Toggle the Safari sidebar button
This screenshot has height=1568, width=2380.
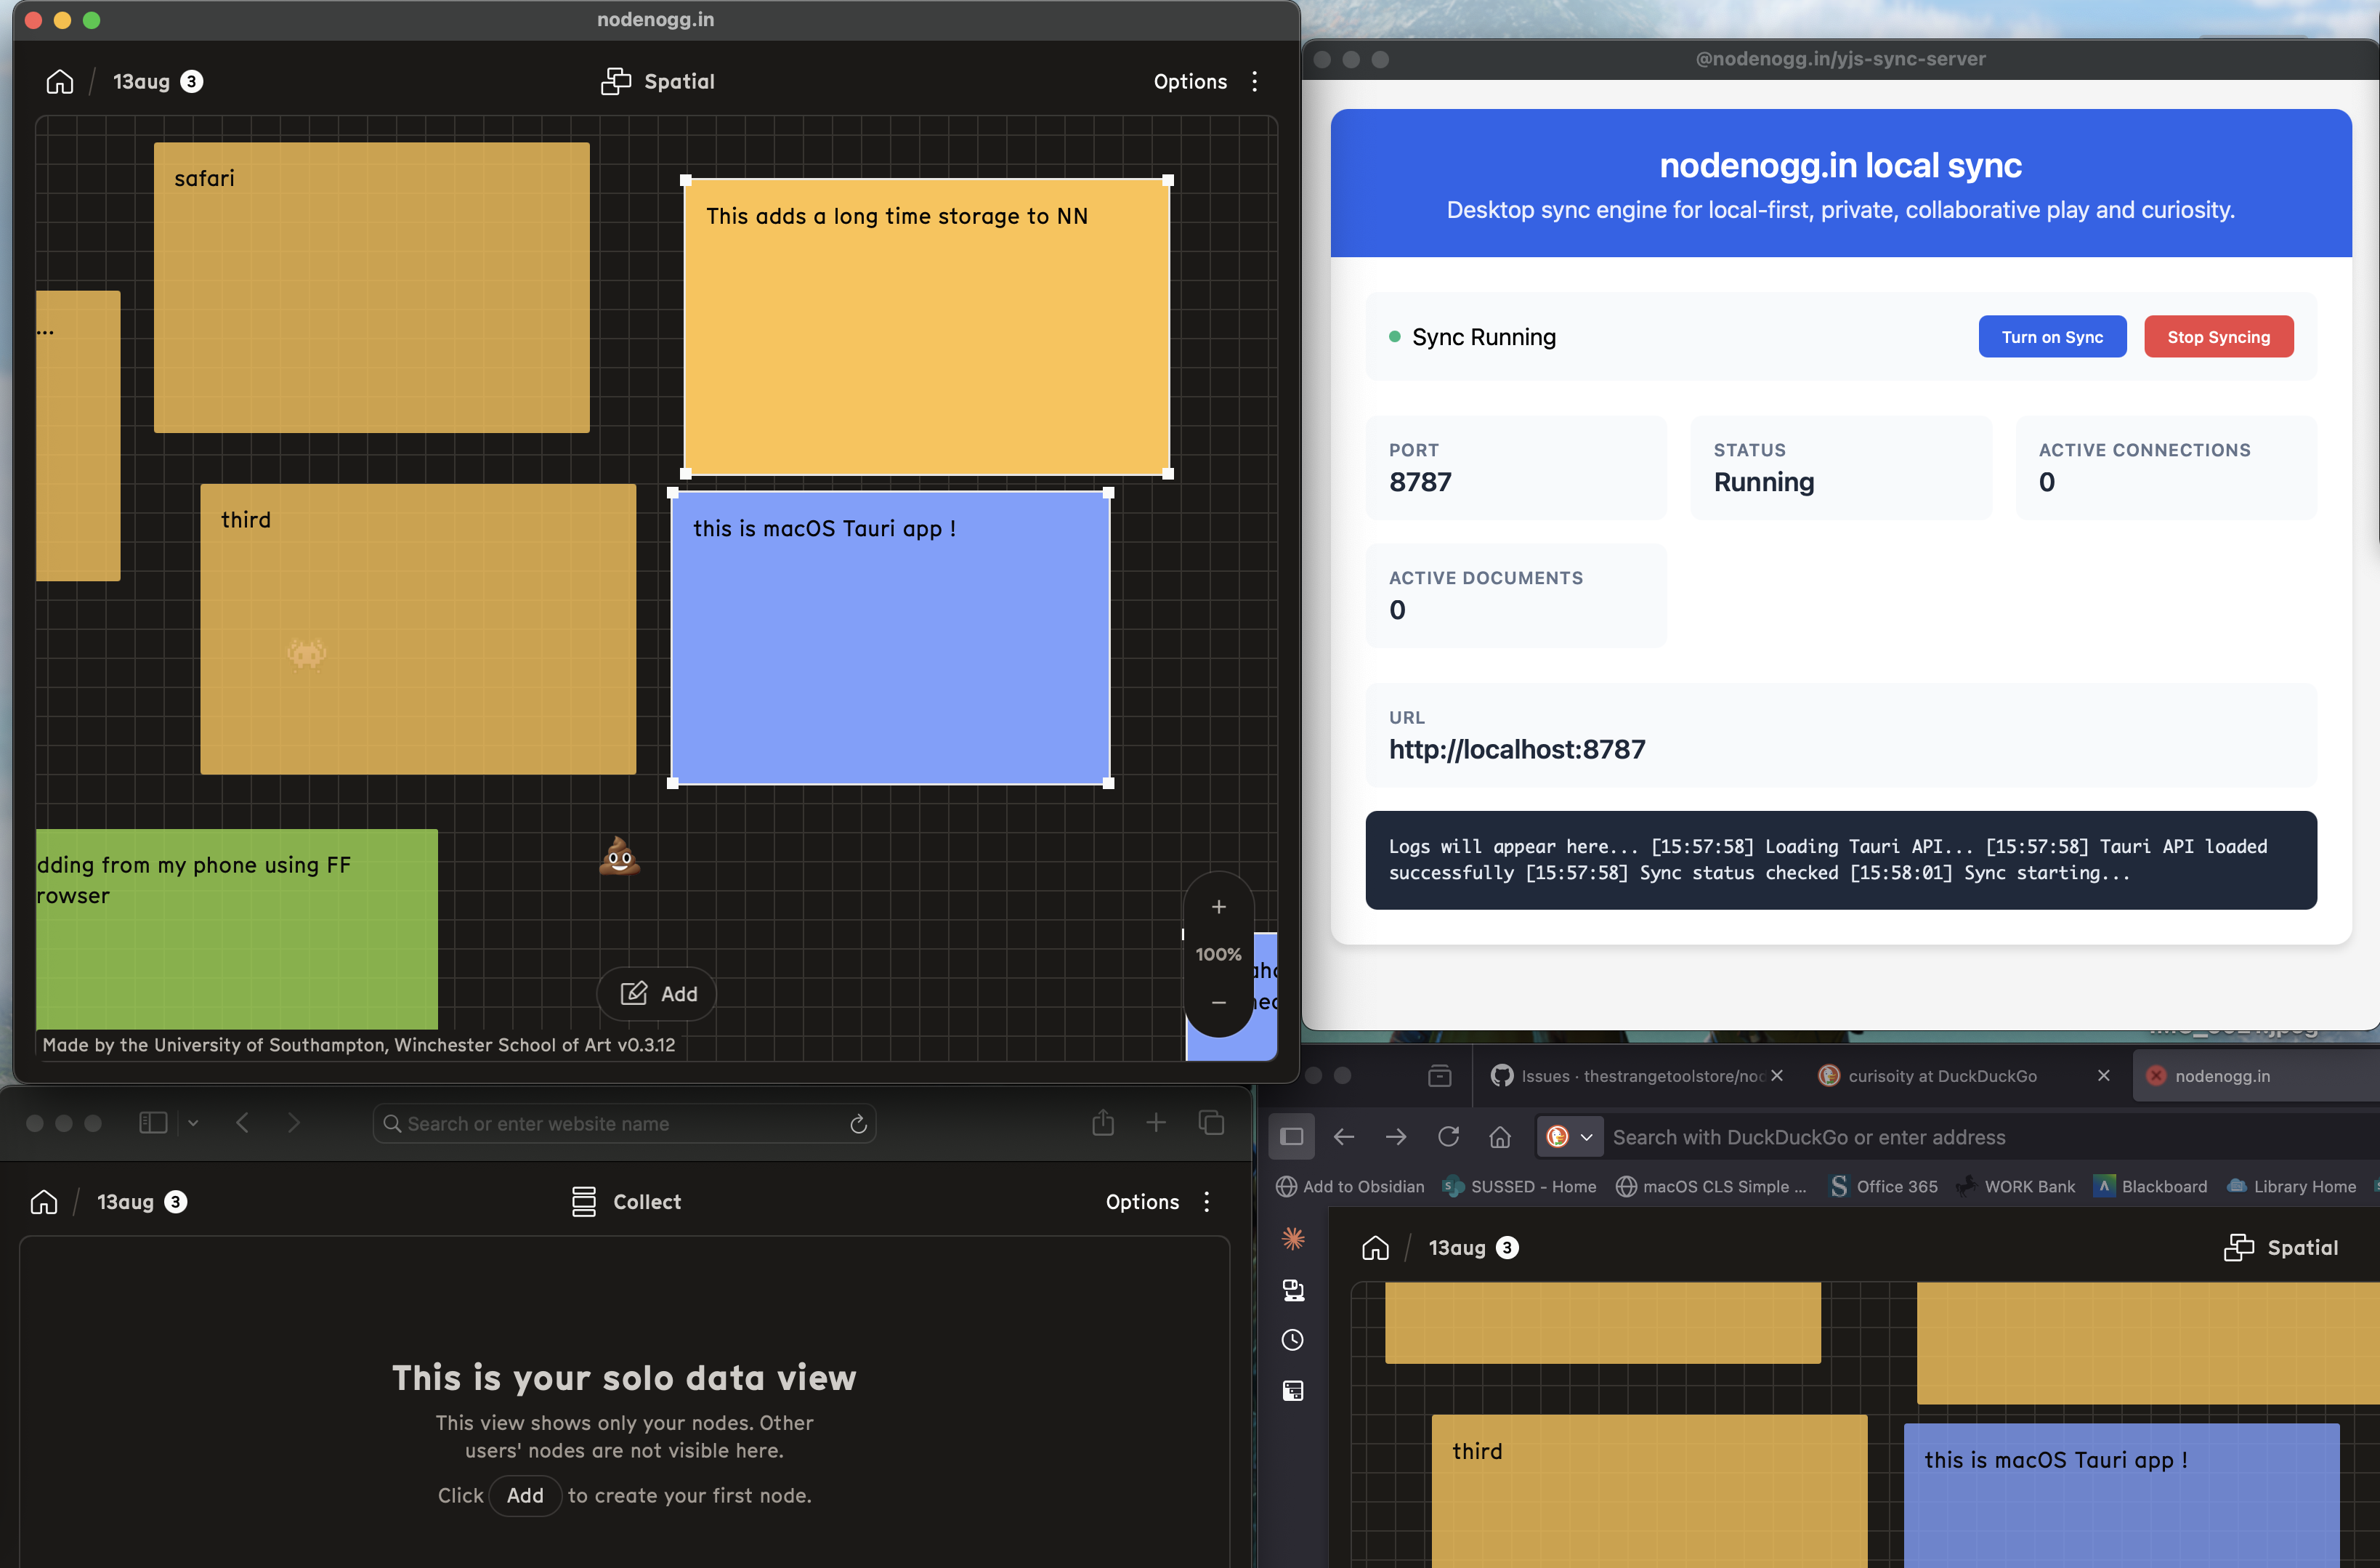[153, 1123]
